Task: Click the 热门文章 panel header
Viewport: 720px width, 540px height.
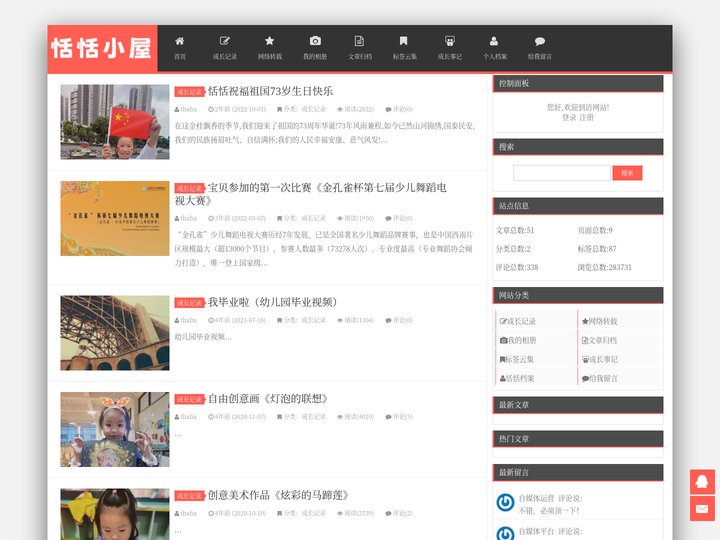Action: pyautogui.click(x=578, y=439)
